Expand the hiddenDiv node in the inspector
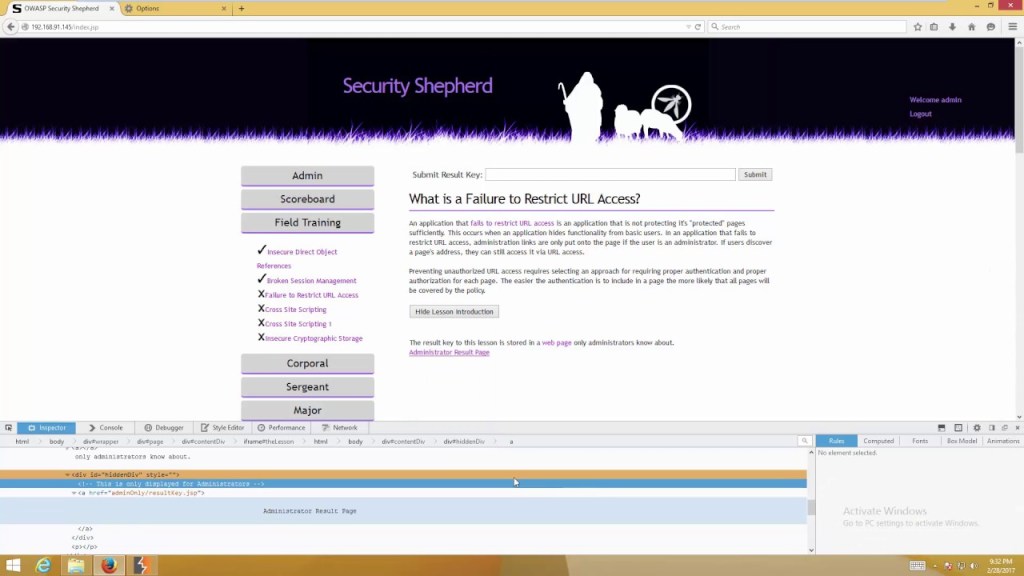This screenshot has height=576, width=1024. 68,475
